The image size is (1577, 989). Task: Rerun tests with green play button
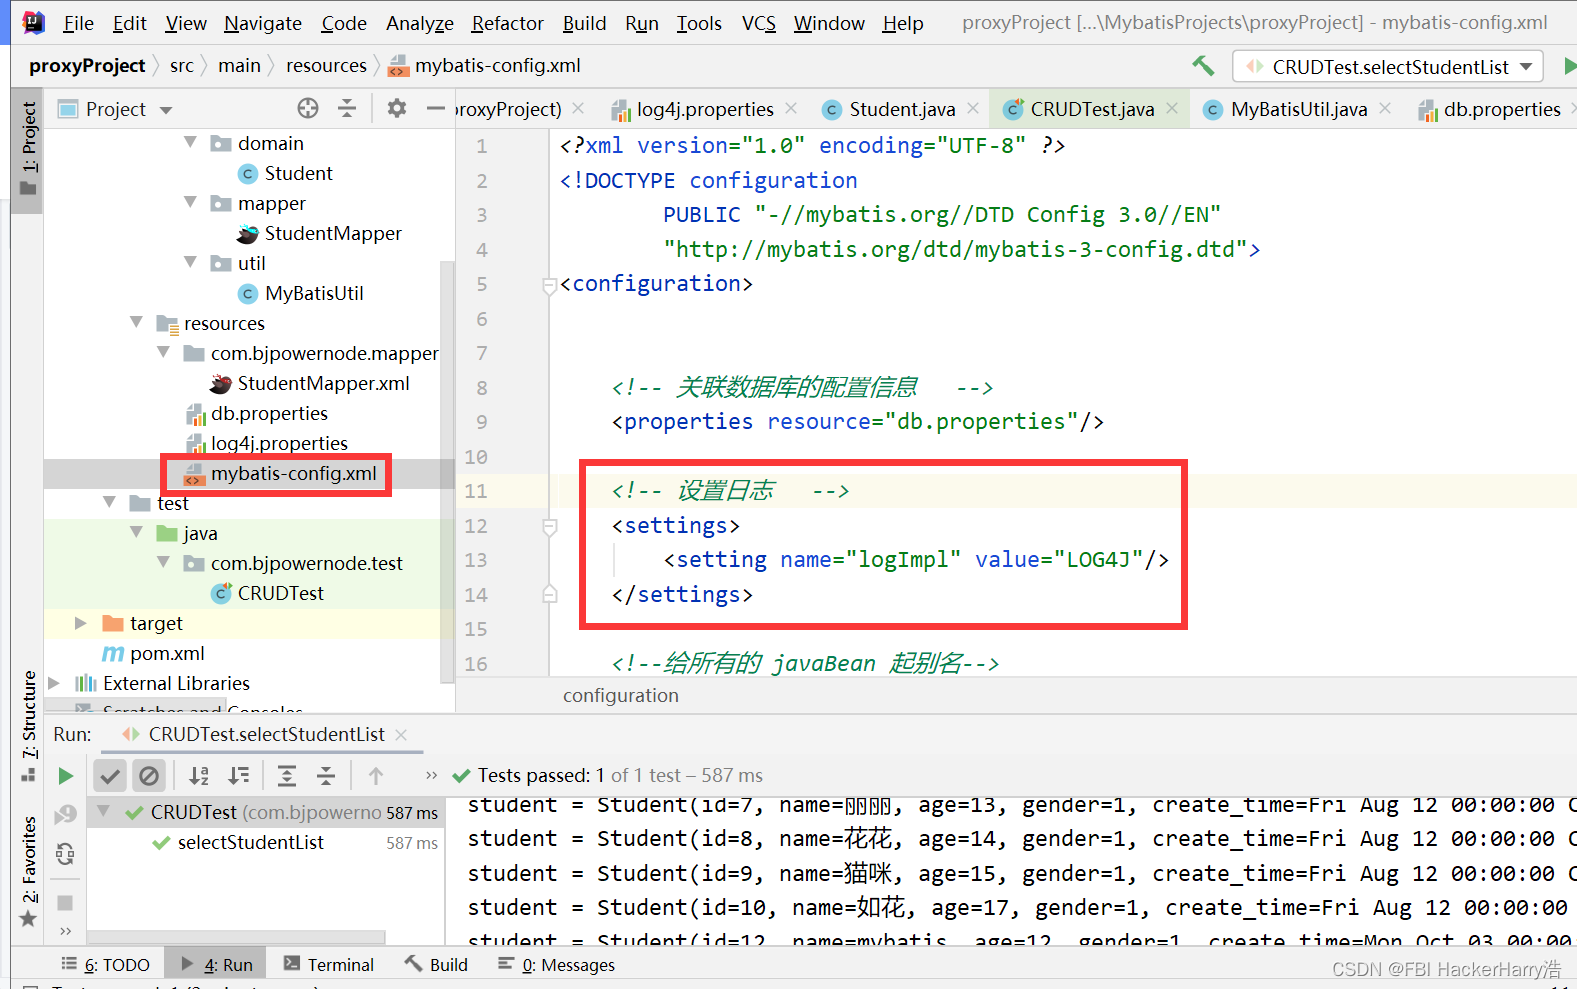(65, 775)
